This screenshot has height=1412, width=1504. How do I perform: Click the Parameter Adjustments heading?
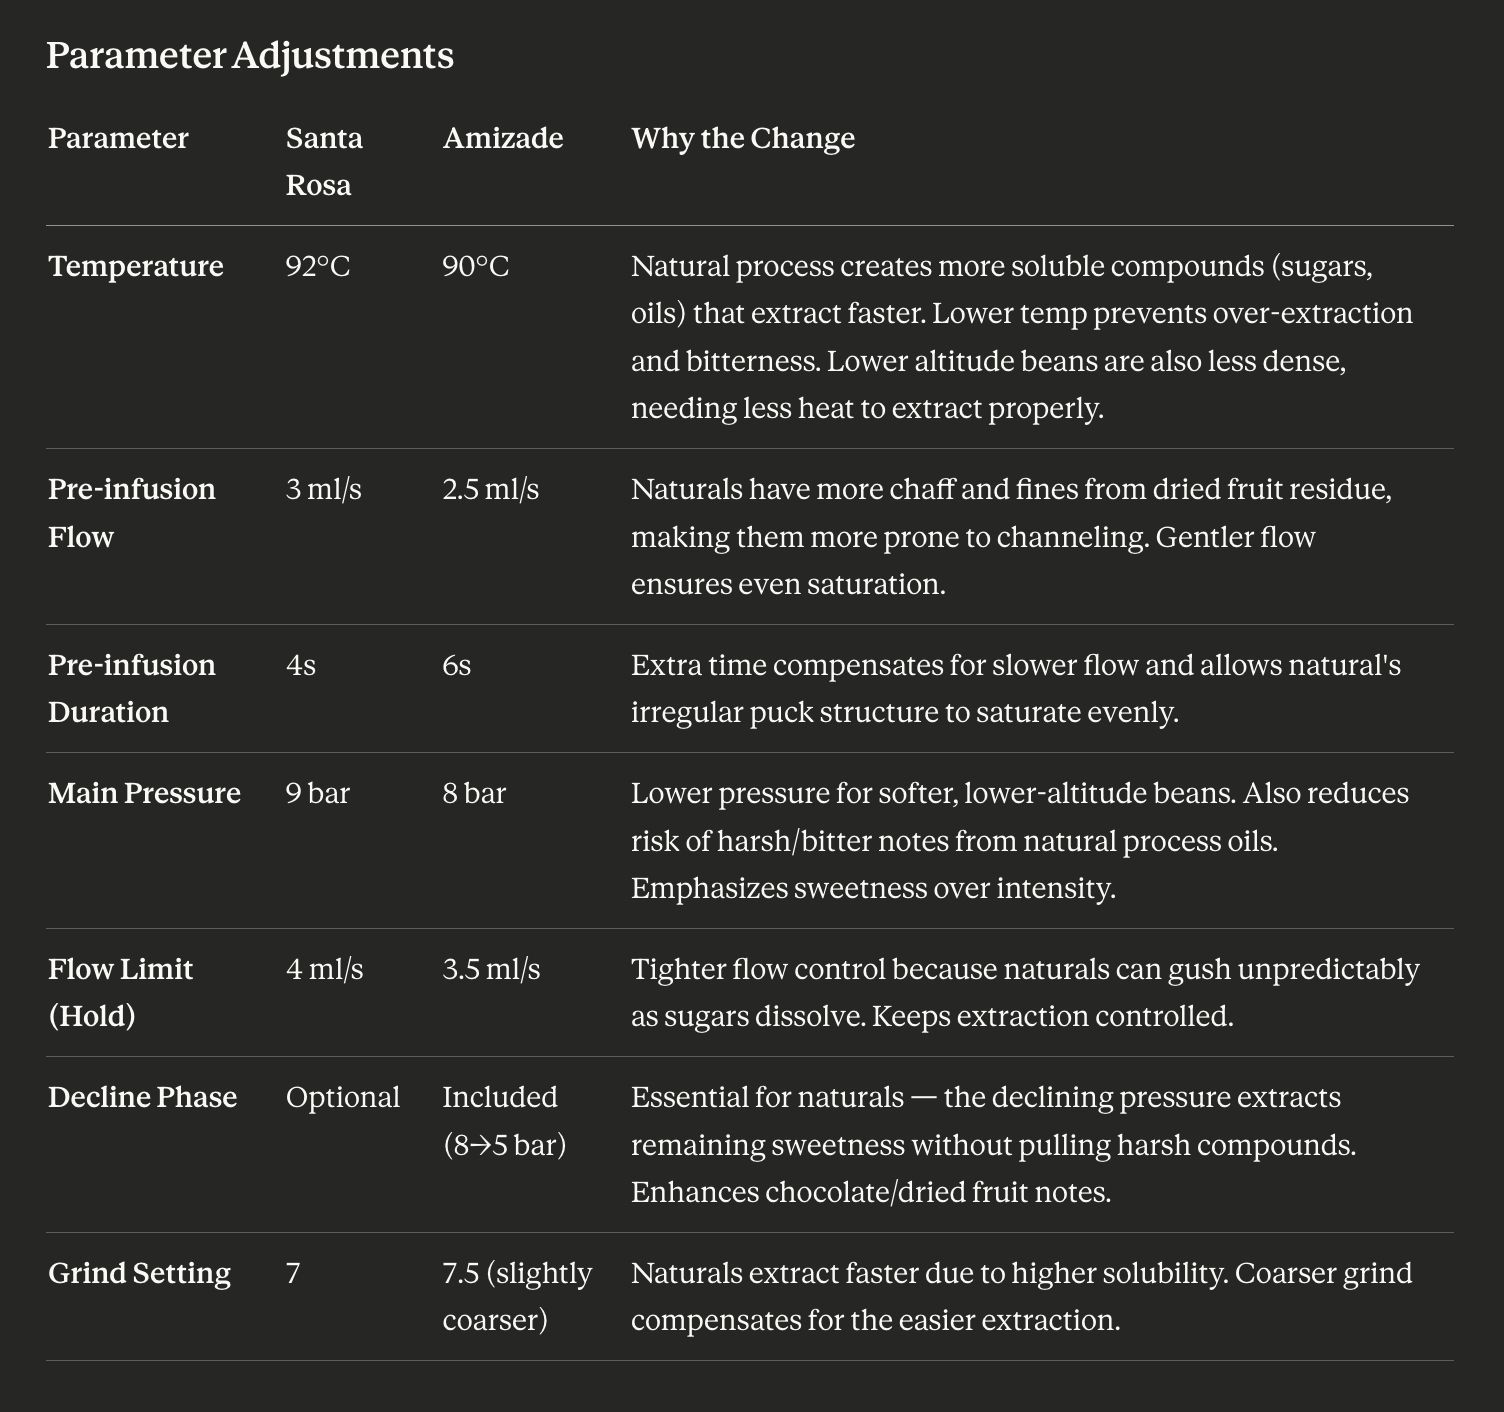[250, 55]
